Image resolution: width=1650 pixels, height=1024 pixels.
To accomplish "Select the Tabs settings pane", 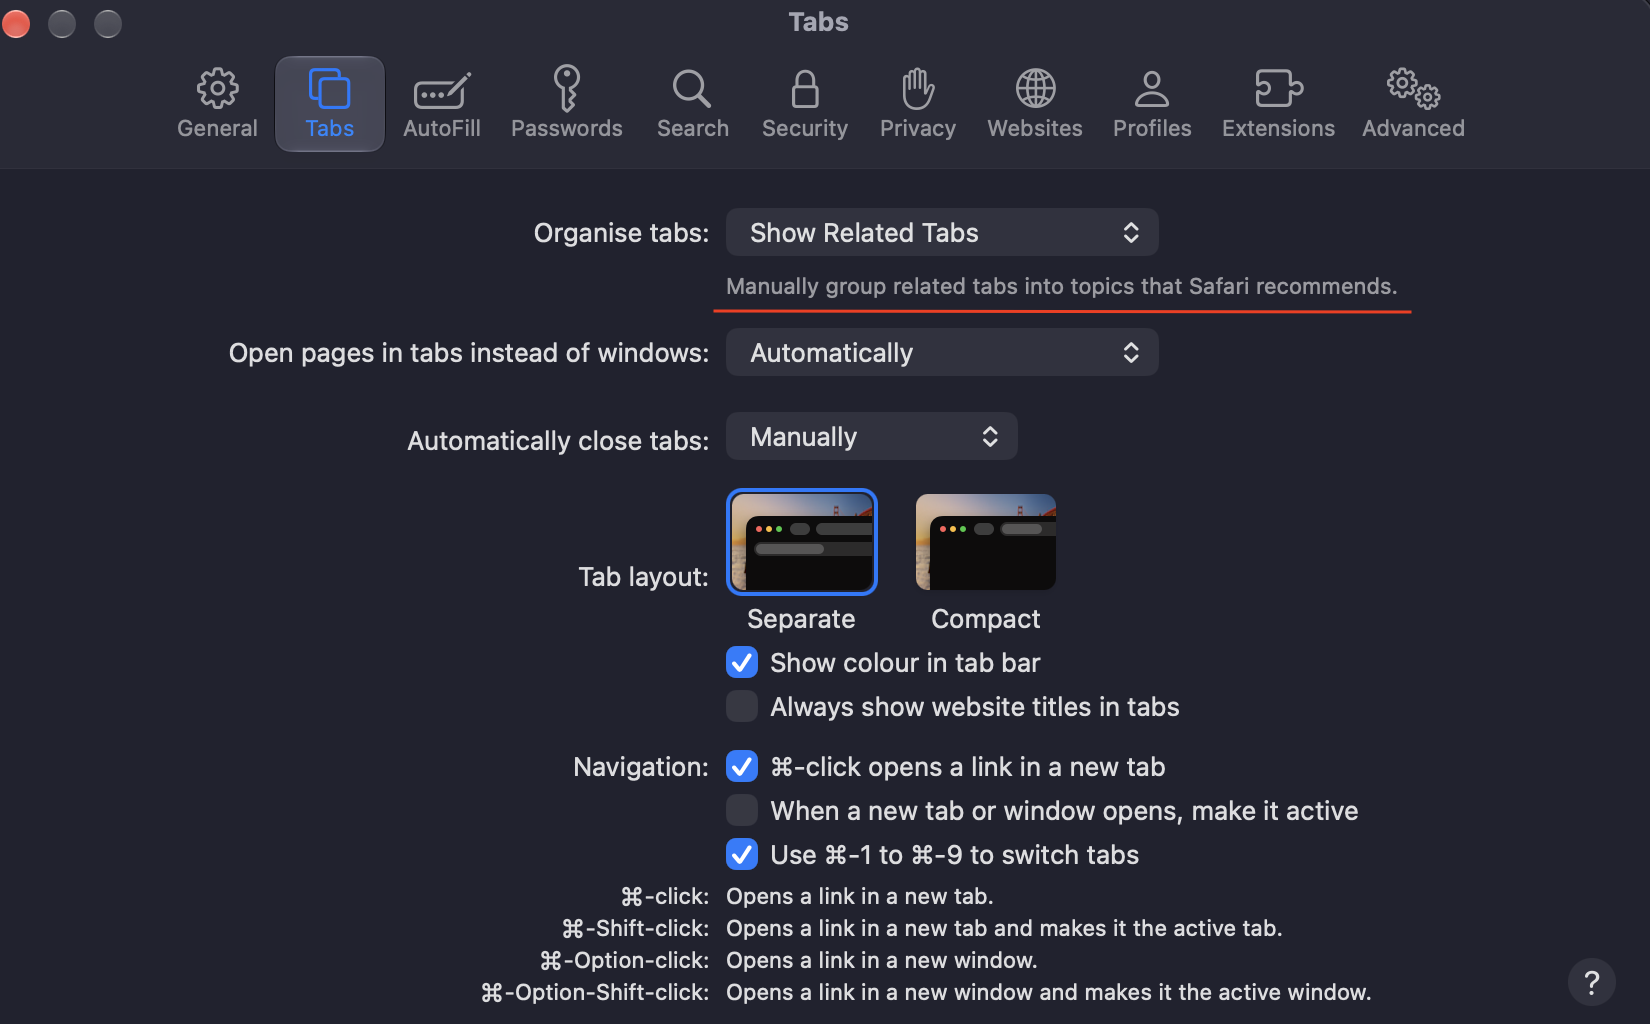I will (x=330, y=104).
